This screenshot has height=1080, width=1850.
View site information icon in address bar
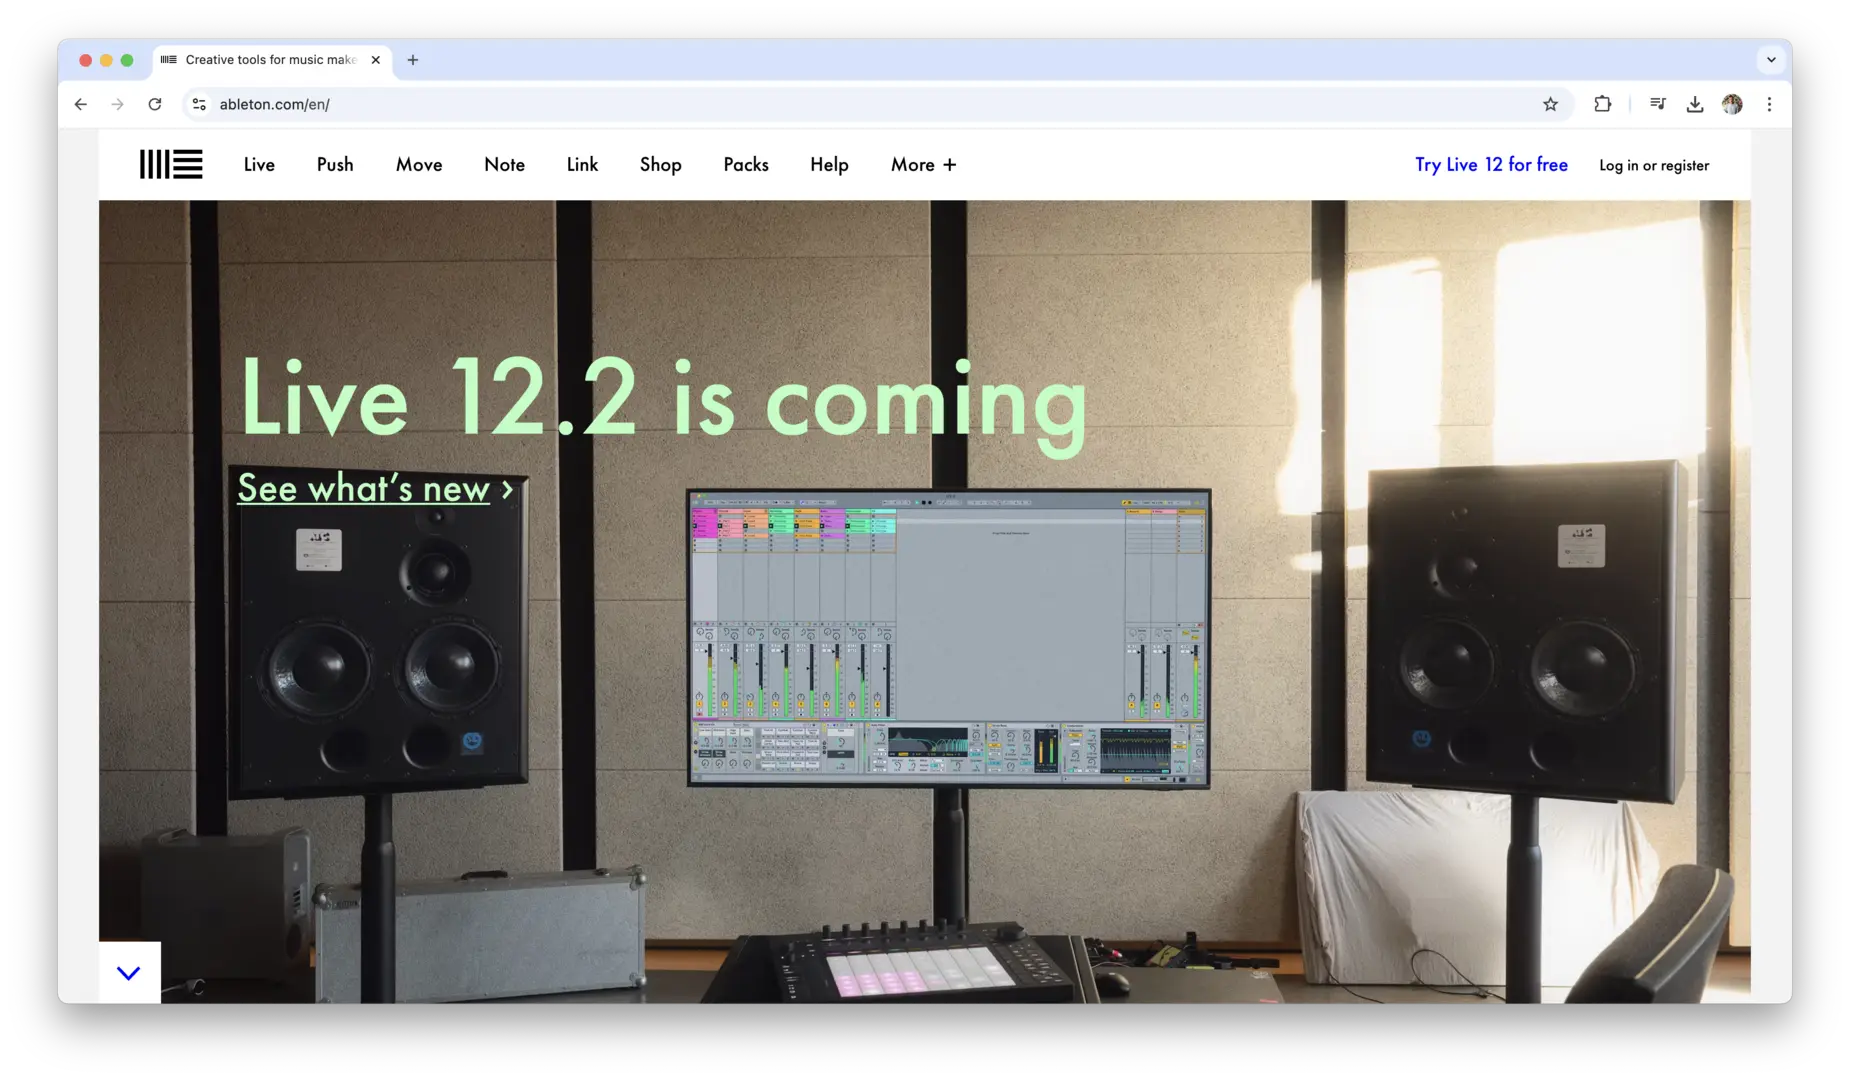(x=199, y=104)
